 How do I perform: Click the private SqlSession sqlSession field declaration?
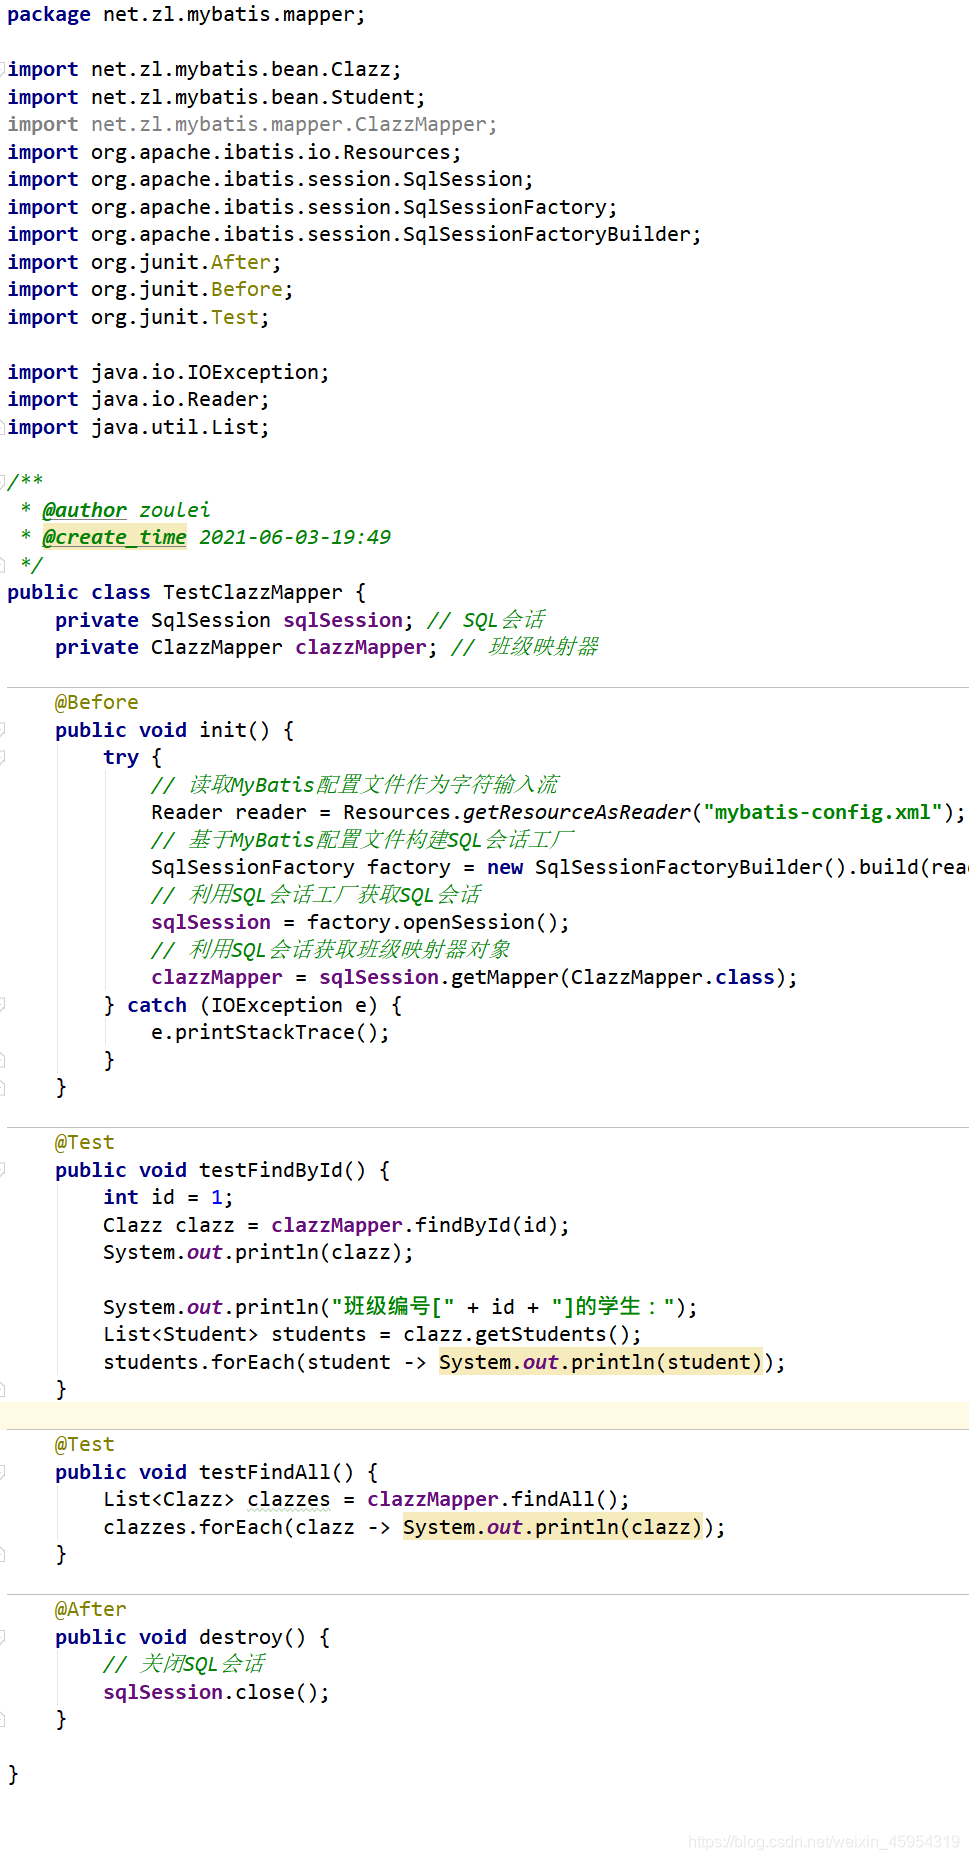tap(234, 620)
